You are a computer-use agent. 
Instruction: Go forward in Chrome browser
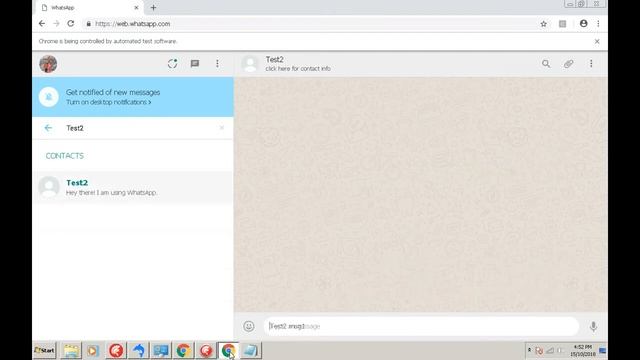(56, 24)
